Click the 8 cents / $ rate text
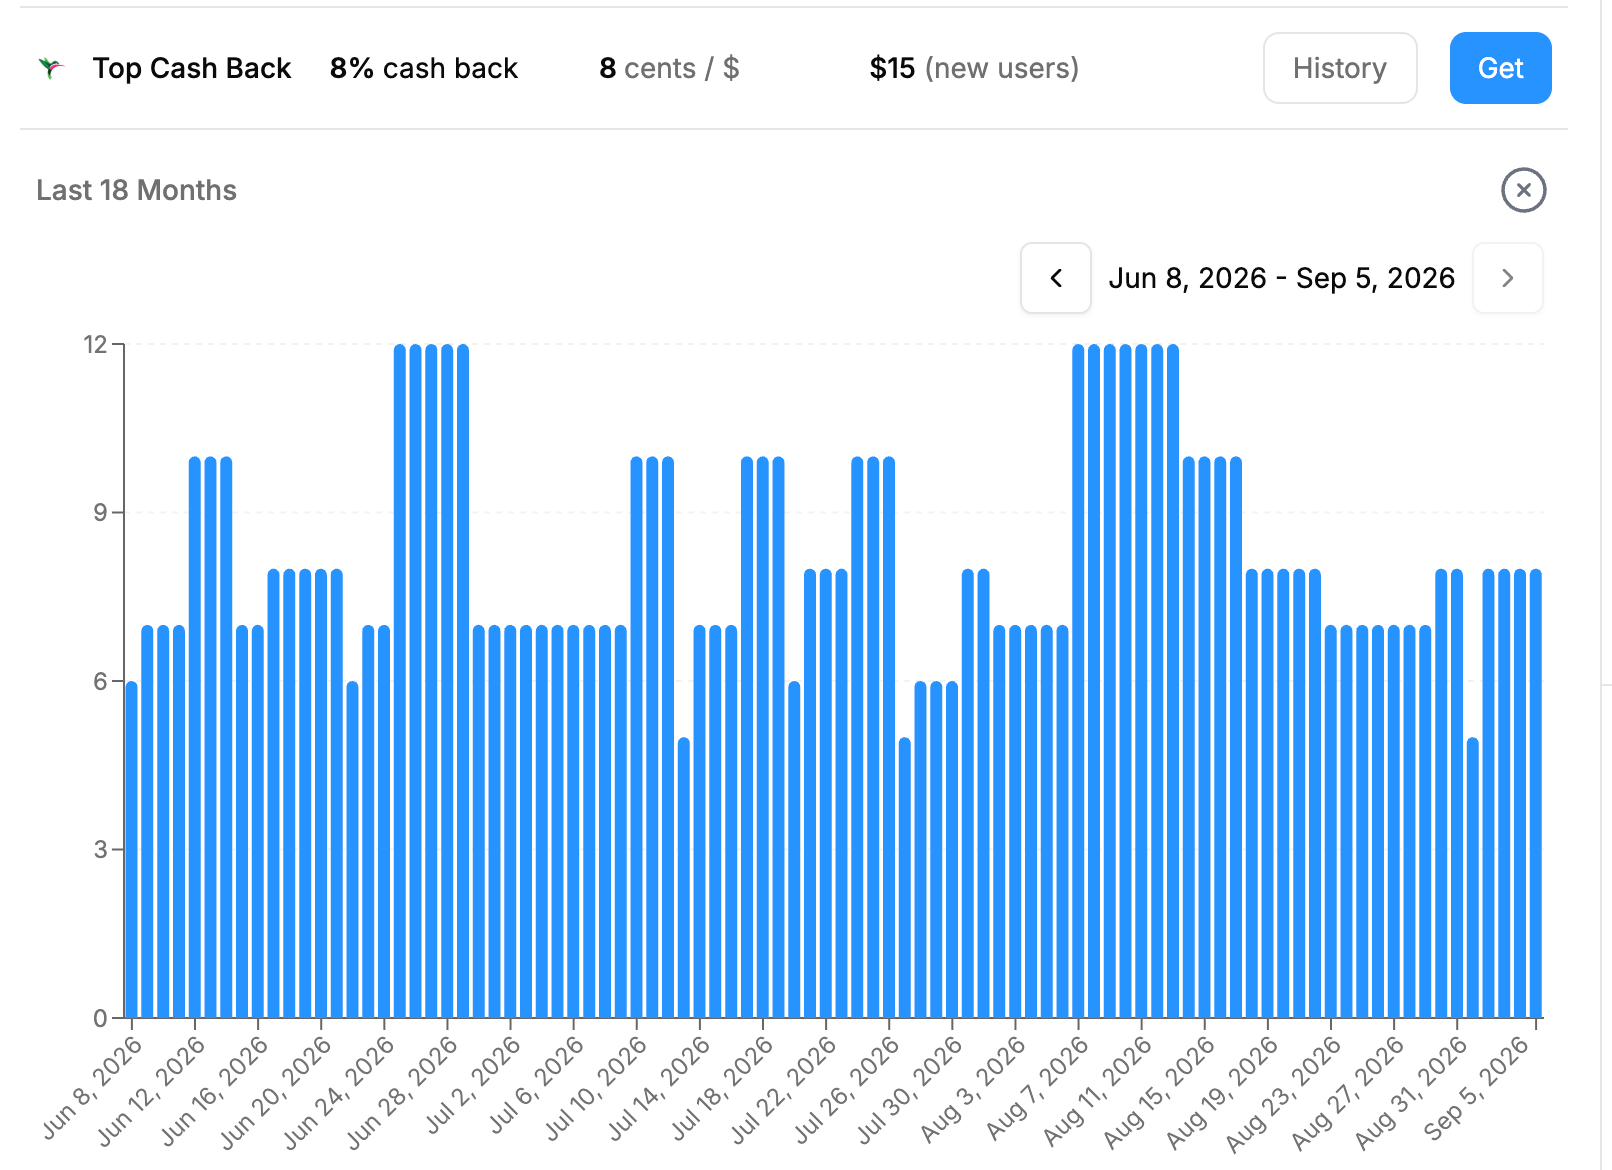 coord(669,68)
